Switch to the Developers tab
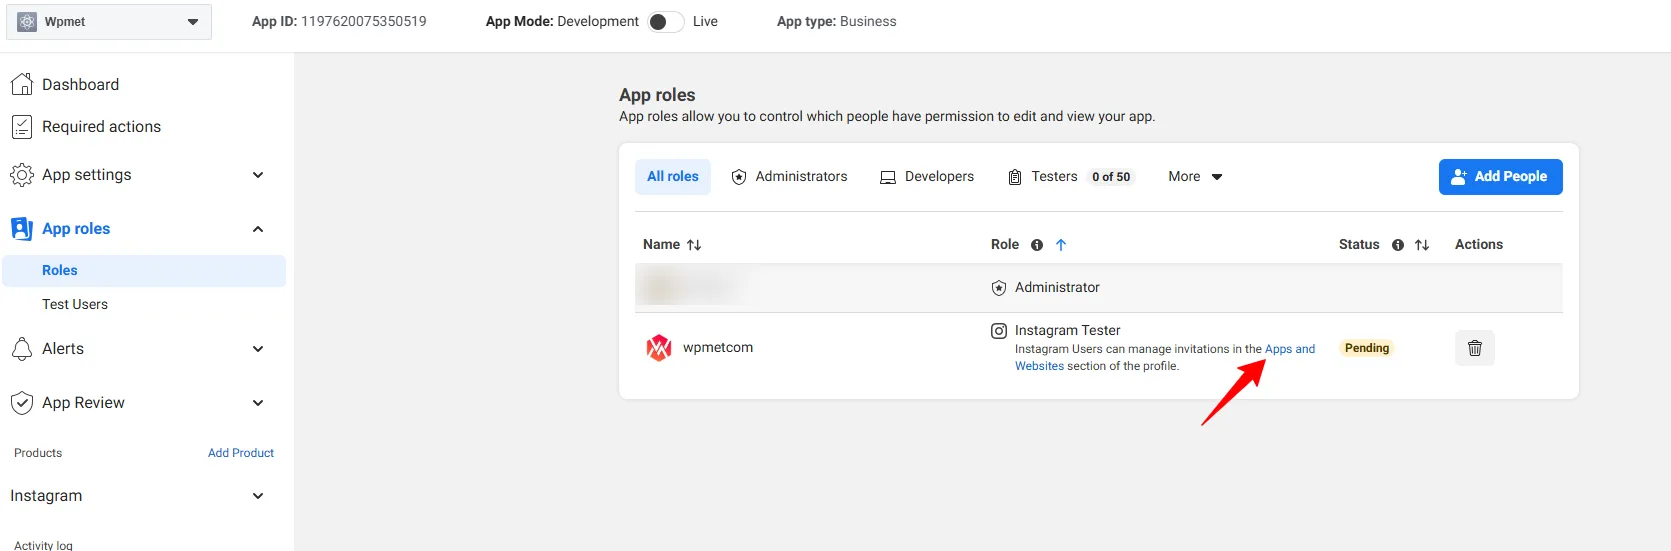 [927, 177]
